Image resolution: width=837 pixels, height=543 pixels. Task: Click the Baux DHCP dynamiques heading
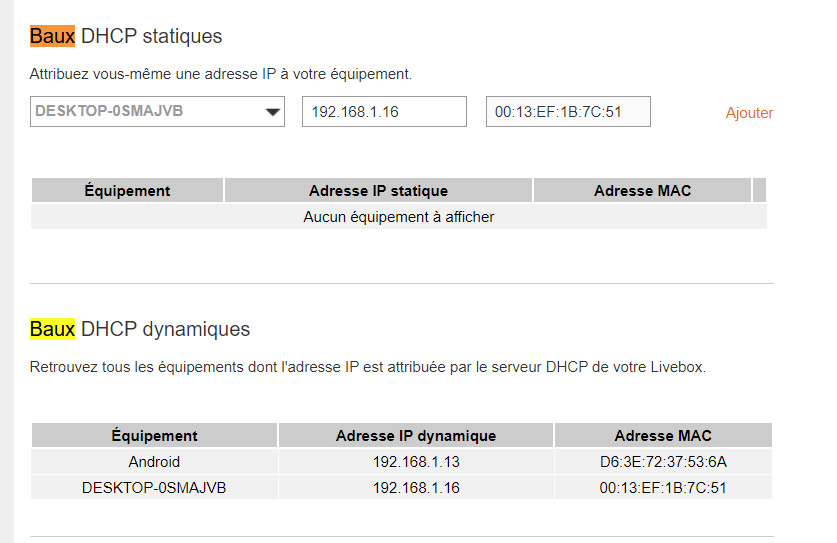point(140,329)
